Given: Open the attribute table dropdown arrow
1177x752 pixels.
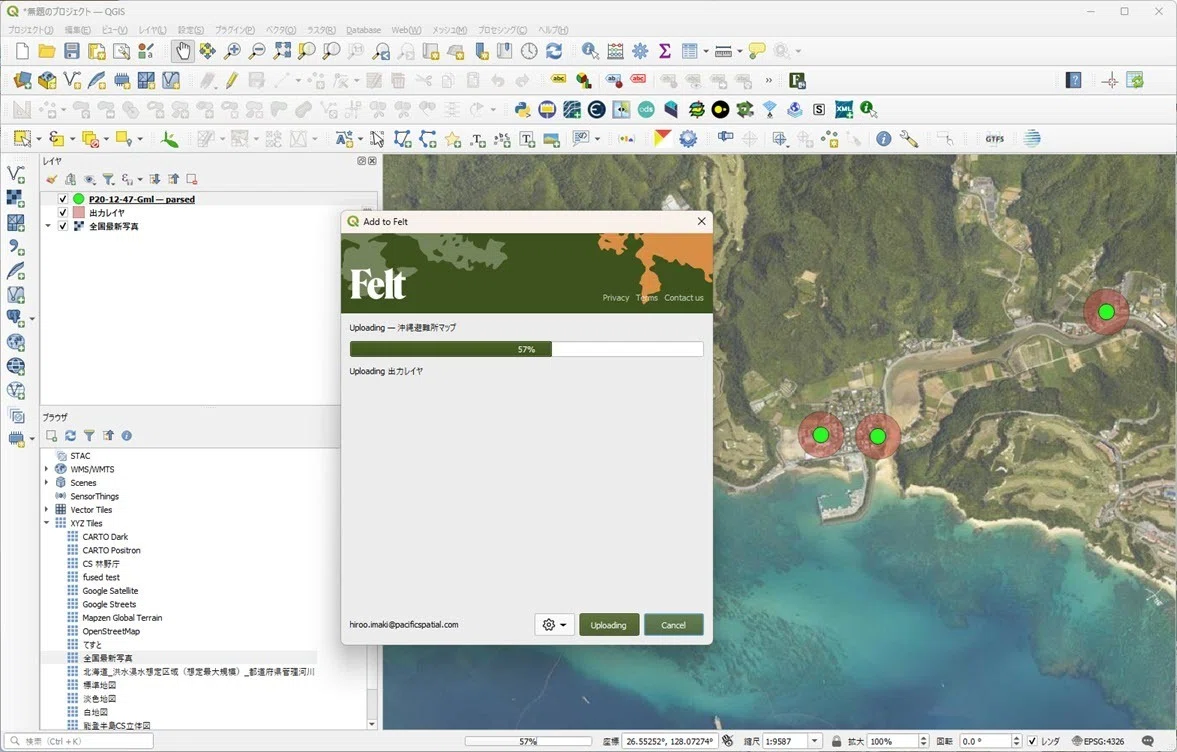Looking at the screenshot, I should click(706, 51).
